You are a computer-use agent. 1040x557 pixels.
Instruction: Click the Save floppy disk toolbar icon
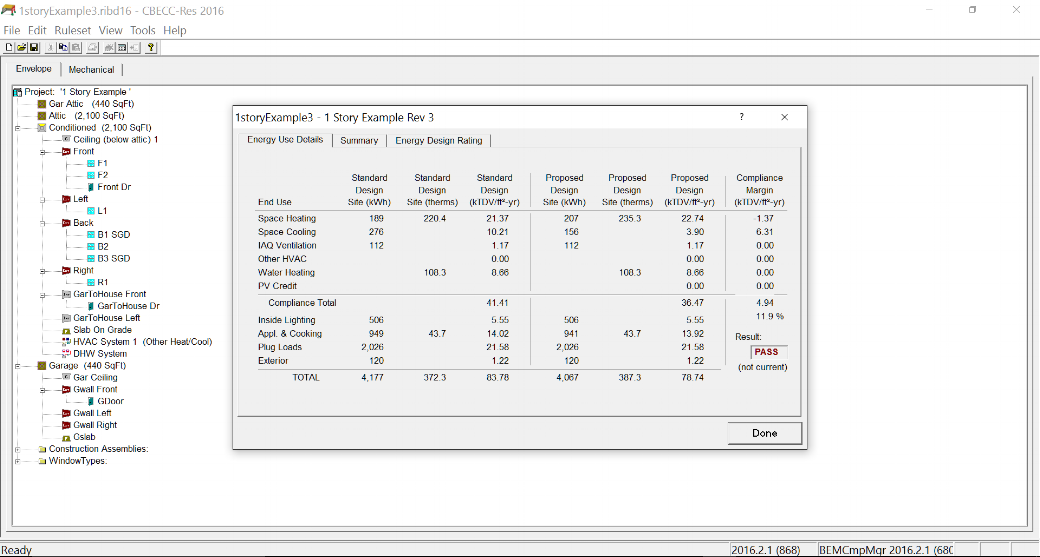pos(34,47)
